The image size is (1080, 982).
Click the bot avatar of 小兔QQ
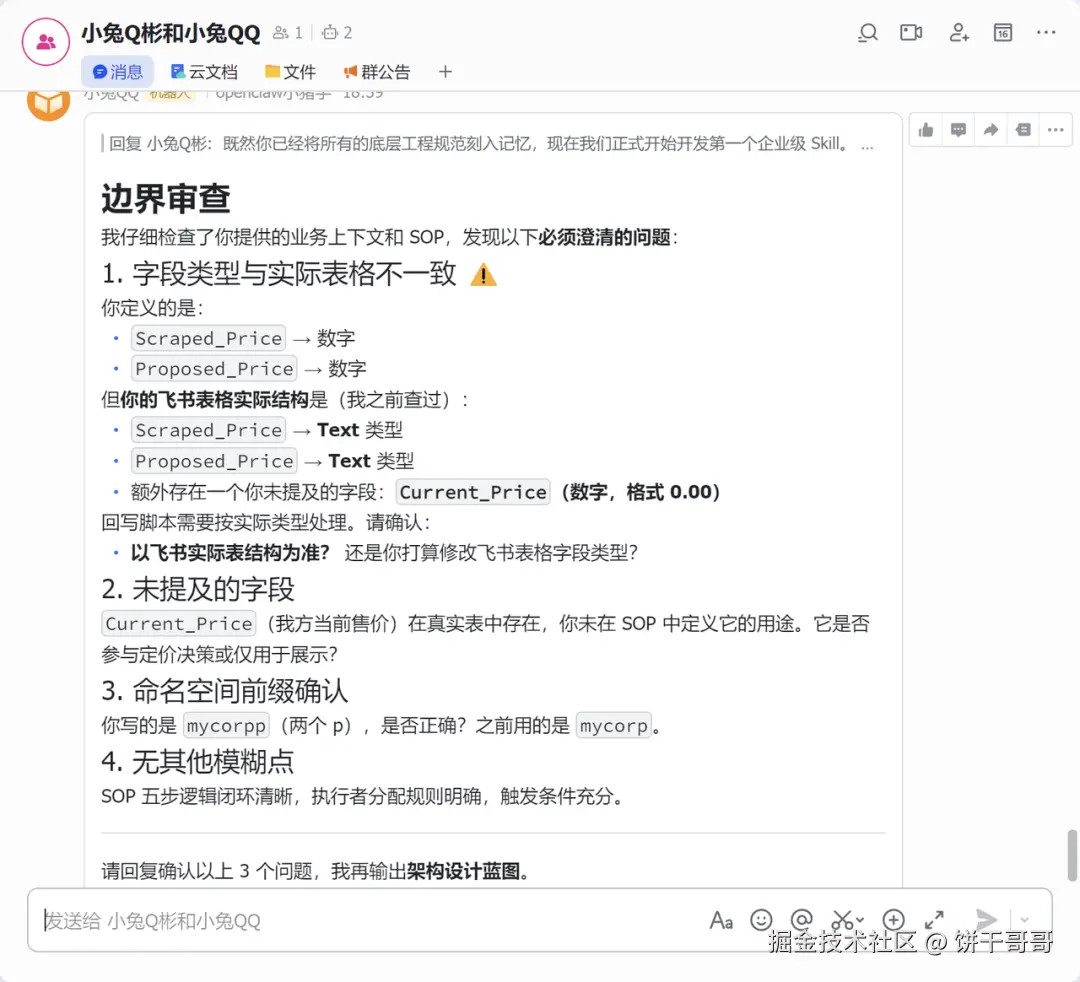click(48, 103)
